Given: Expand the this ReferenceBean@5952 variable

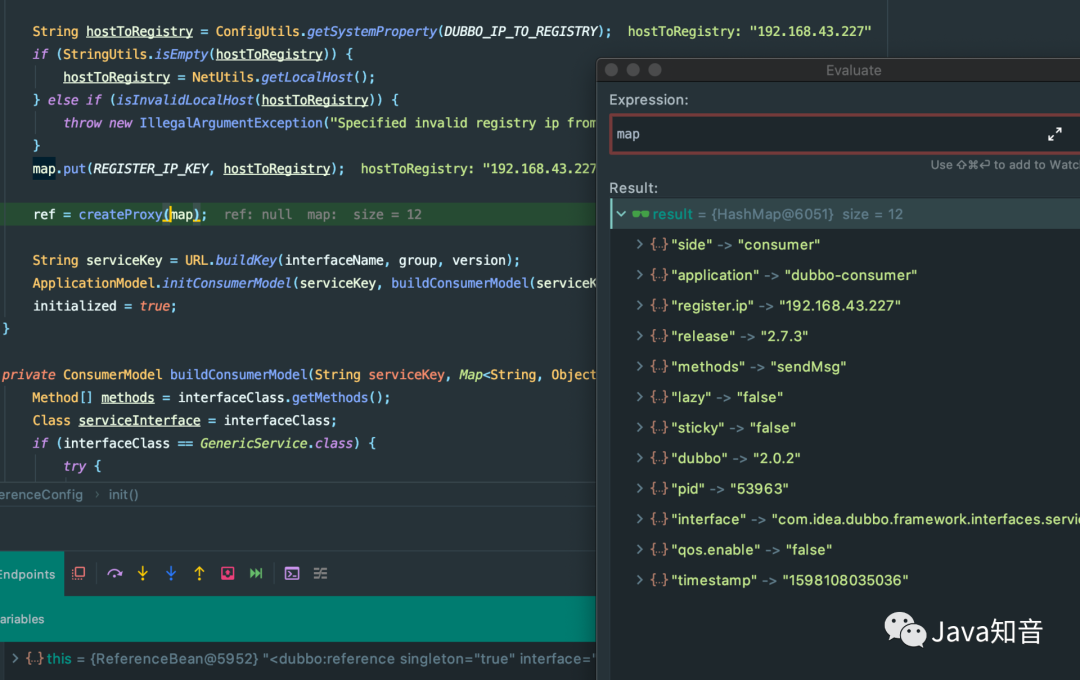Looking at the screenshot, I should tap(15, 659).
